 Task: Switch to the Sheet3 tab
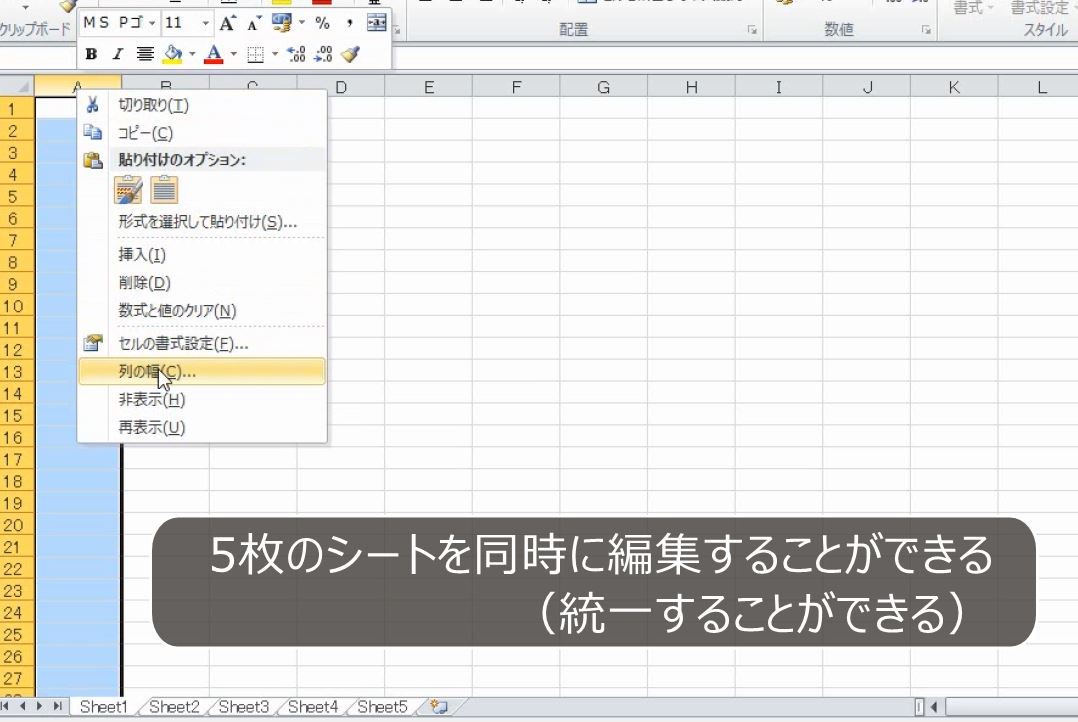coord(242,706)
